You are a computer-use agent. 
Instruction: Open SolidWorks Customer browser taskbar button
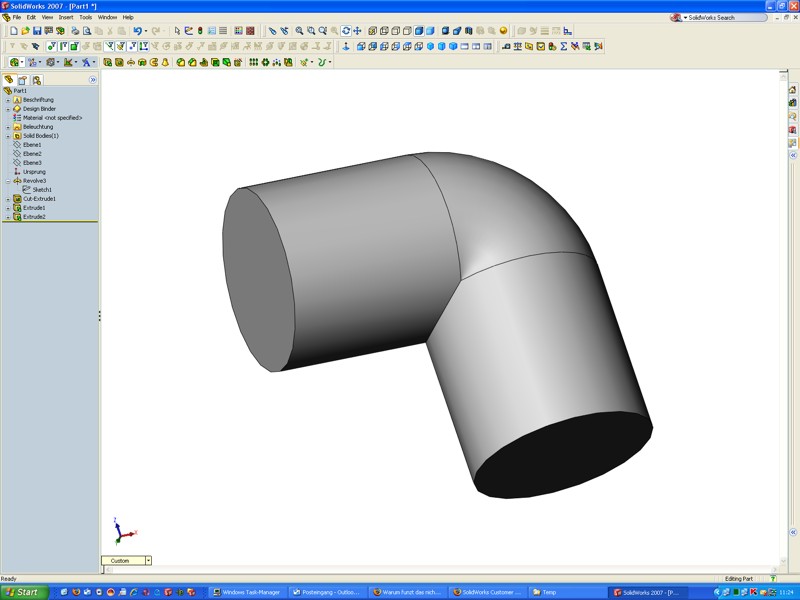(487, 592)
